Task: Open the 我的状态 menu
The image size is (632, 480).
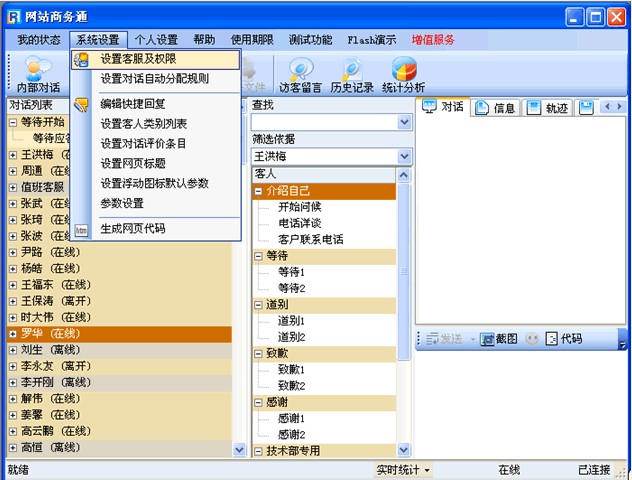Action: click(39, 40)
